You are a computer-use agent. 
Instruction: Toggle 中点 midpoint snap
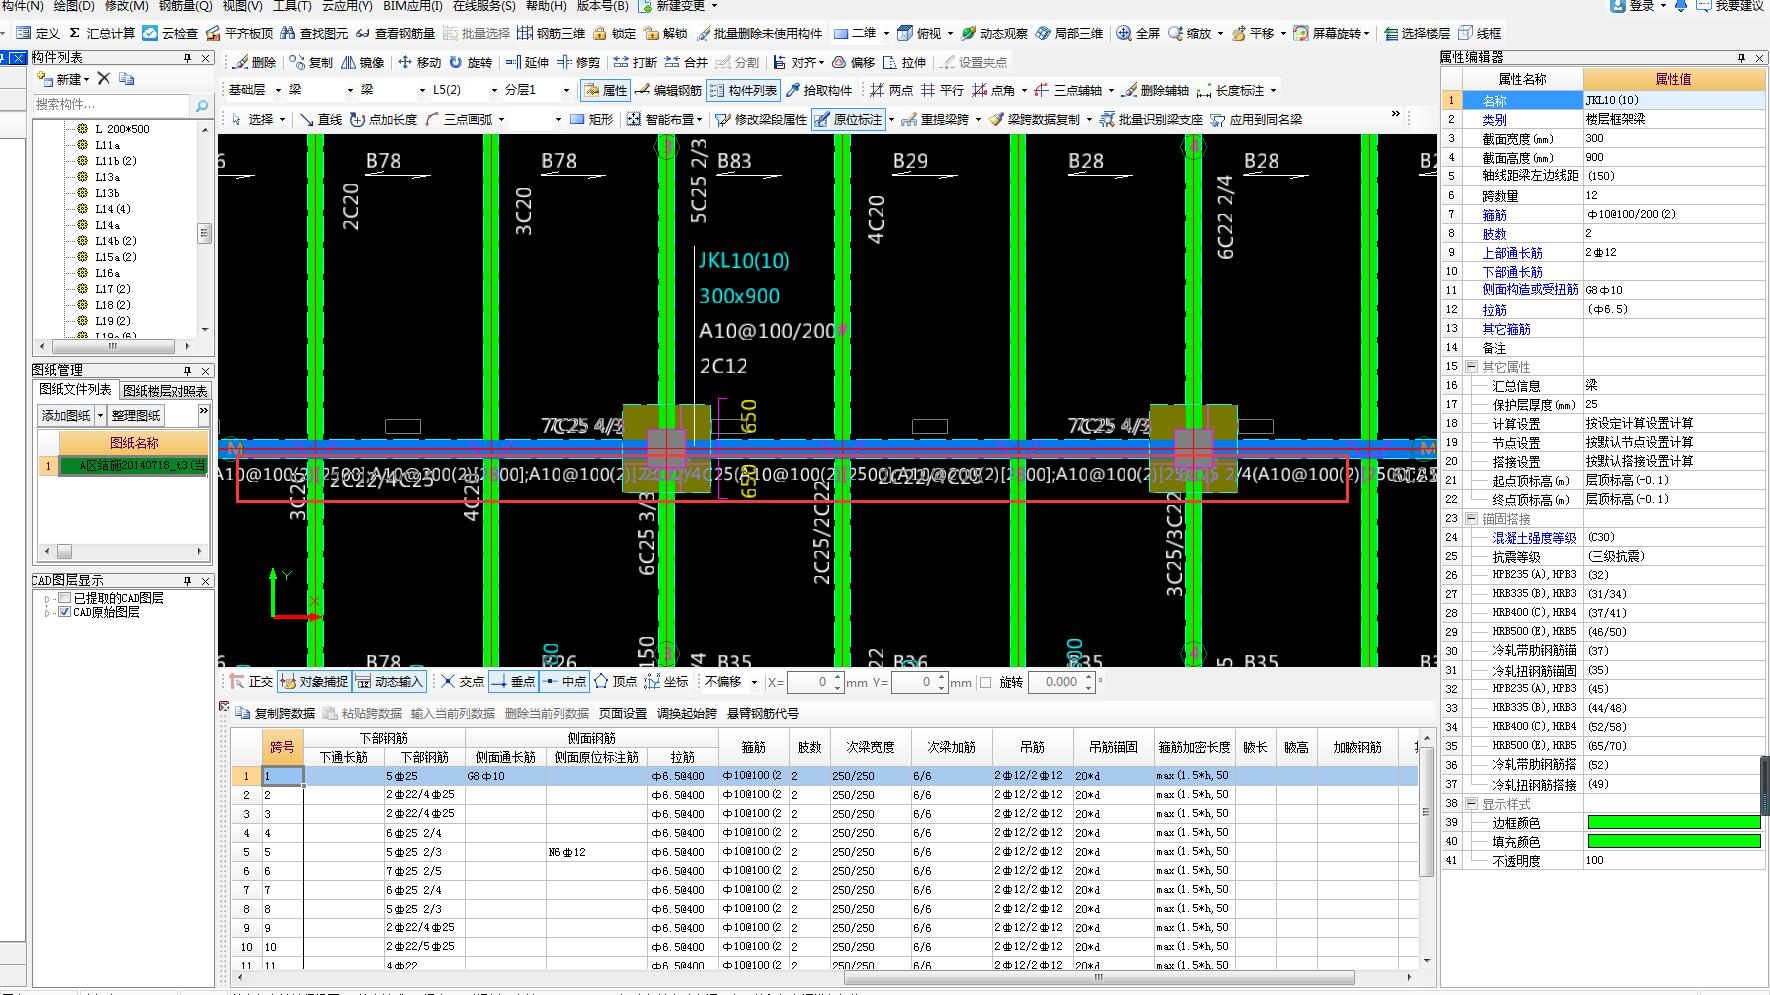coord(564,681)
